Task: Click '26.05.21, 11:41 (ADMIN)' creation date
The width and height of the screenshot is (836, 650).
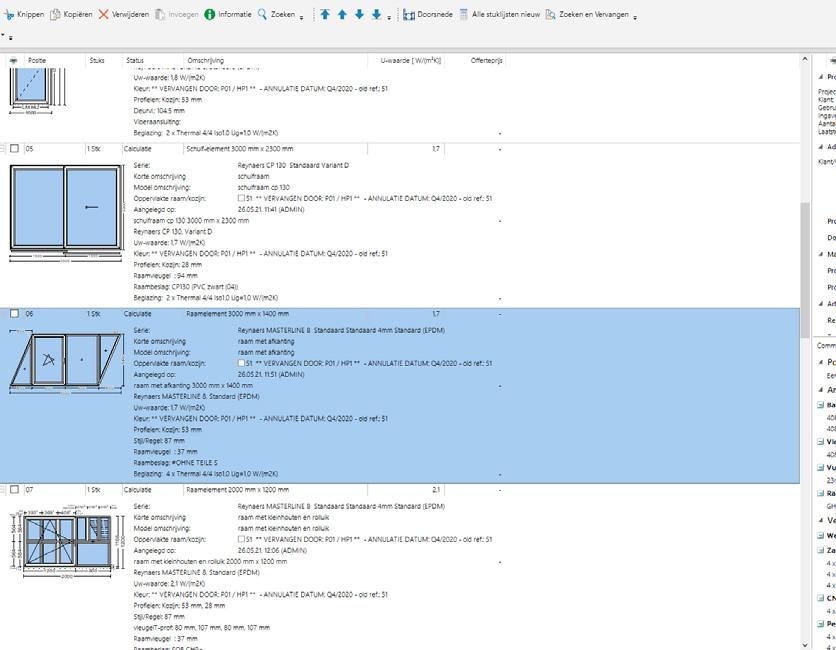Action: point(271,210)
